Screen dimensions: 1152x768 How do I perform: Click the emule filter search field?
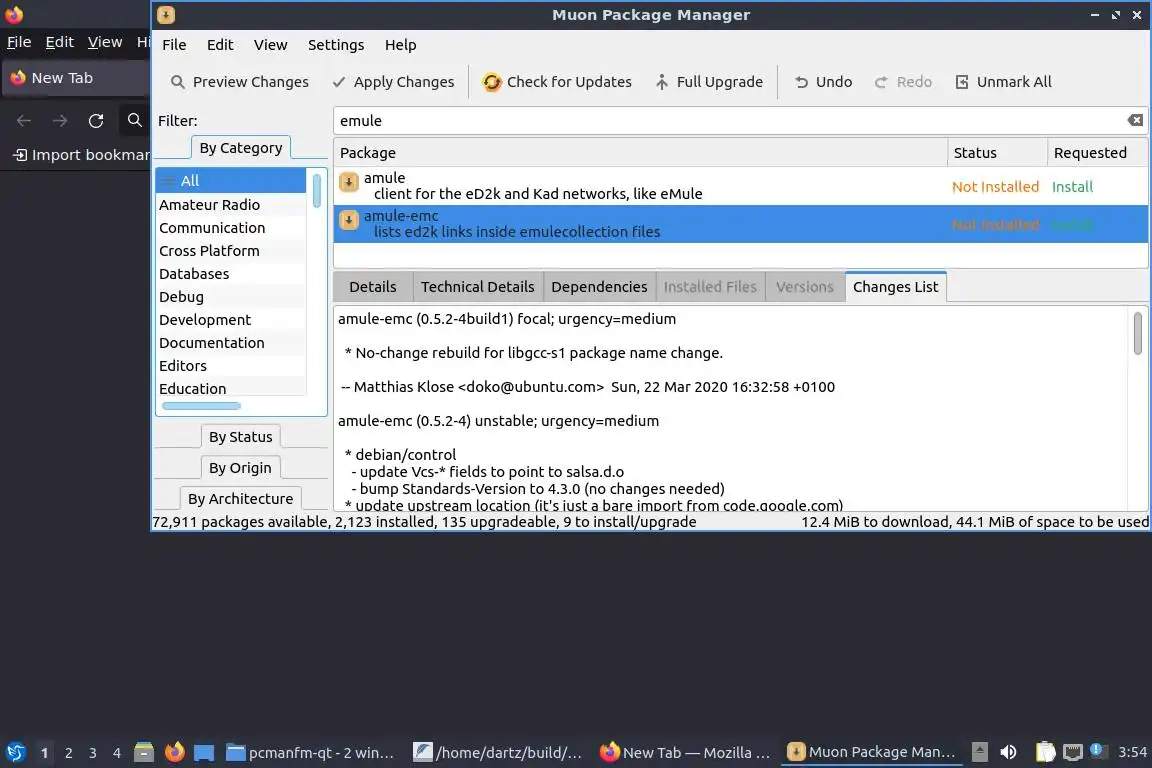click(x=731, y=121)
